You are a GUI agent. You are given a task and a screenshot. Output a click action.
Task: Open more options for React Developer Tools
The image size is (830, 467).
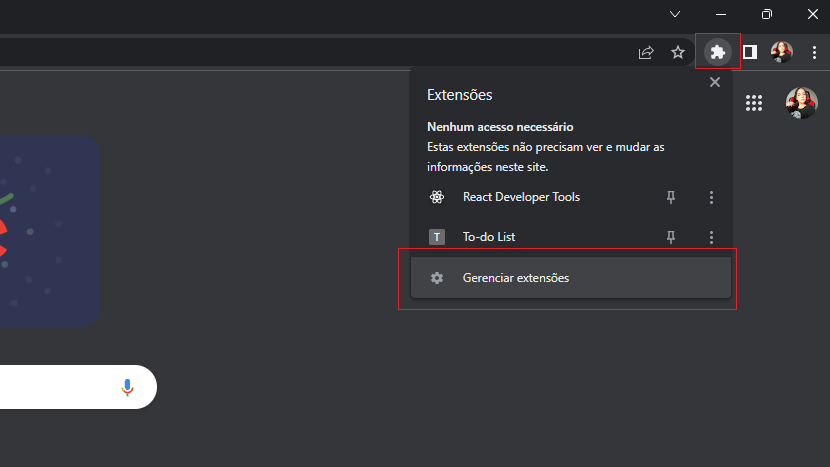pos(711,197)
